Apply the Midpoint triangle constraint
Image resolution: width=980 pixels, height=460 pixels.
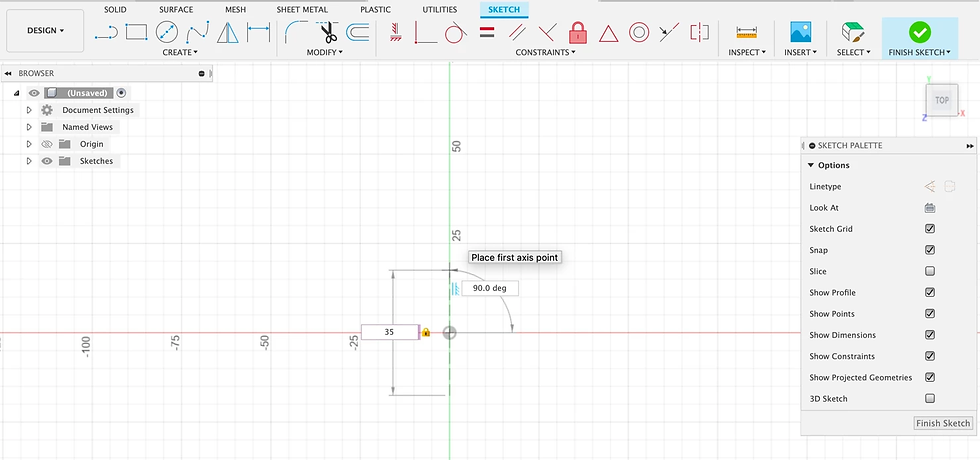608,32
